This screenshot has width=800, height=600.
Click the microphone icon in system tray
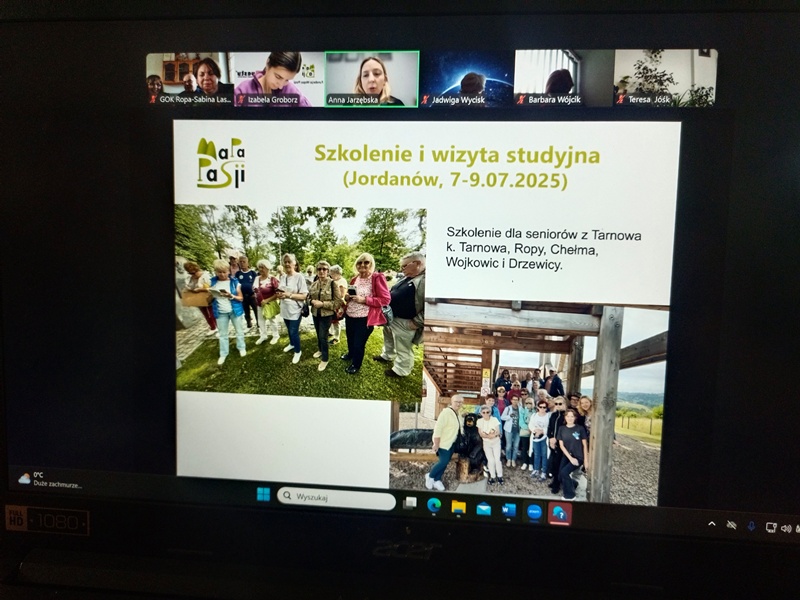click(751, 525)
